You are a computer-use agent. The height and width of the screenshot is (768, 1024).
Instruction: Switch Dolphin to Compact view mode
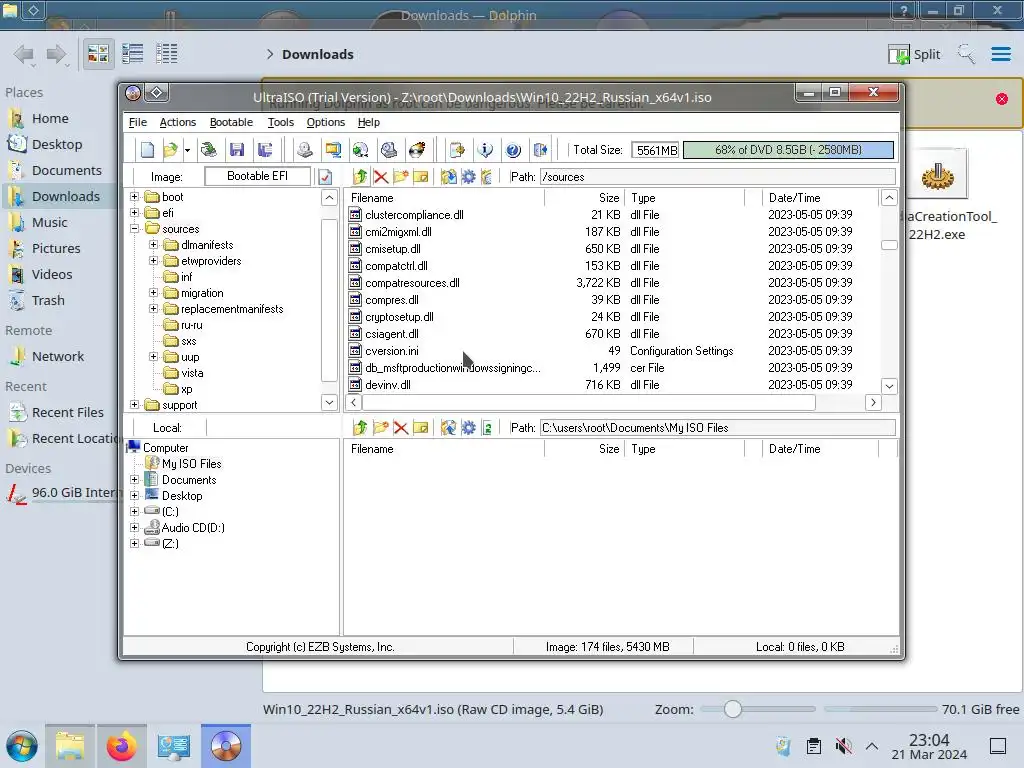tap(133, 54)
